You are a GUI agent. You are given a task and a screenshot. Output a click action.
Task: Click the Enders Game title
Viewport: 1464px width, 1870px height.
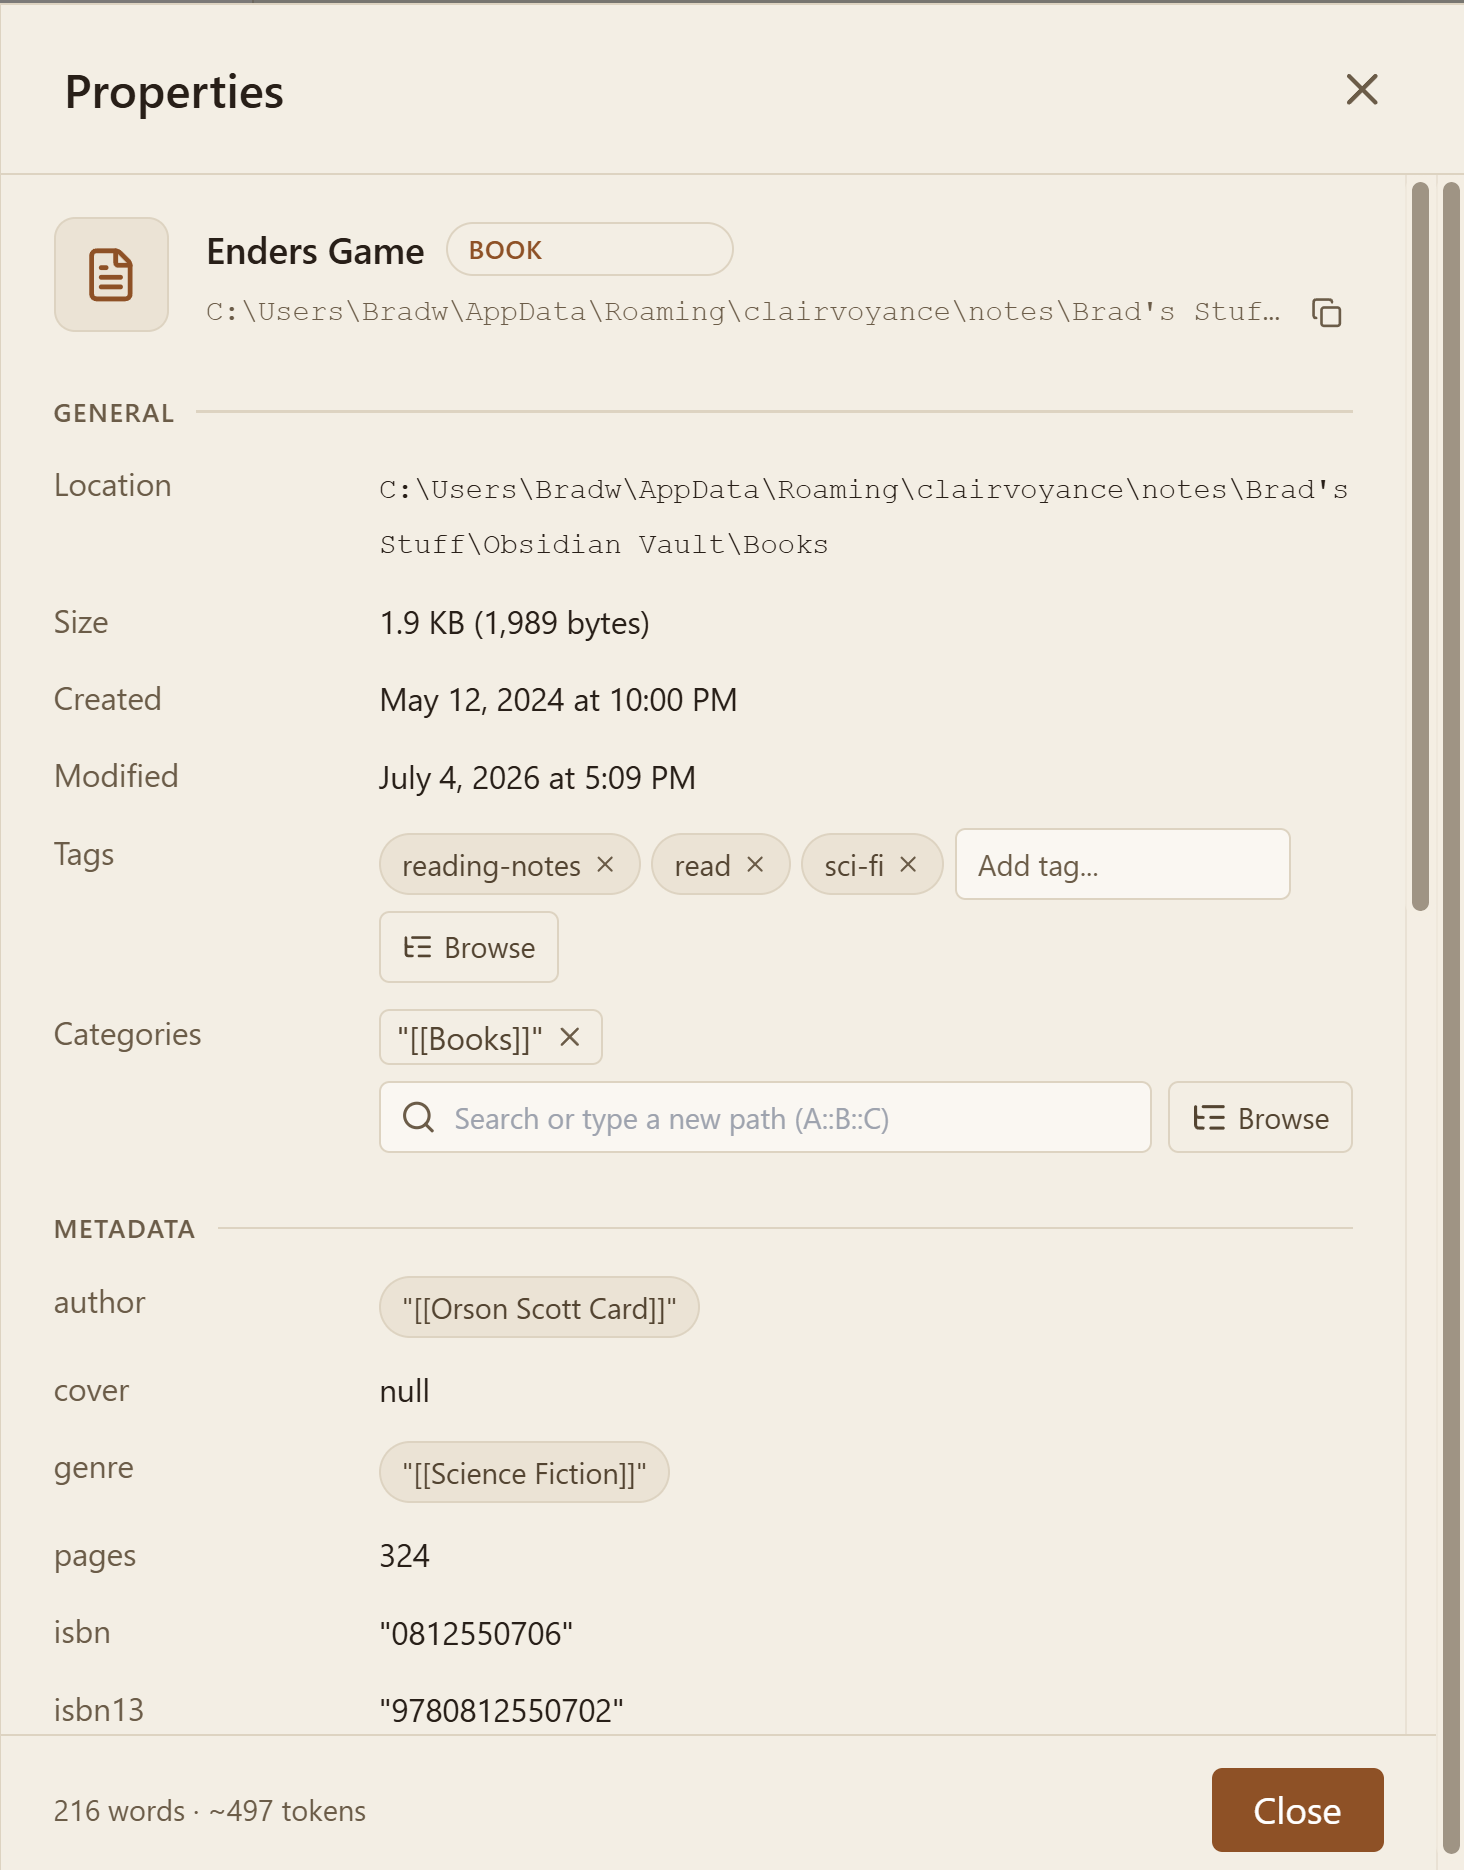[315, 251]
